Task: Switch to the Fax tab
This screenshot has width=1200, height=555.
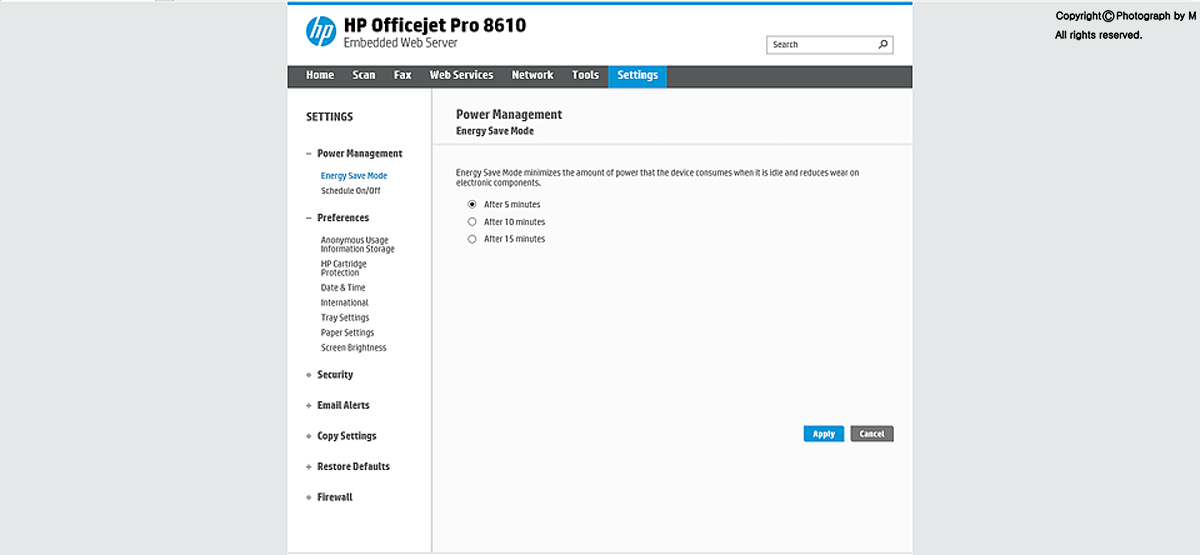Action: coord(402,75)
